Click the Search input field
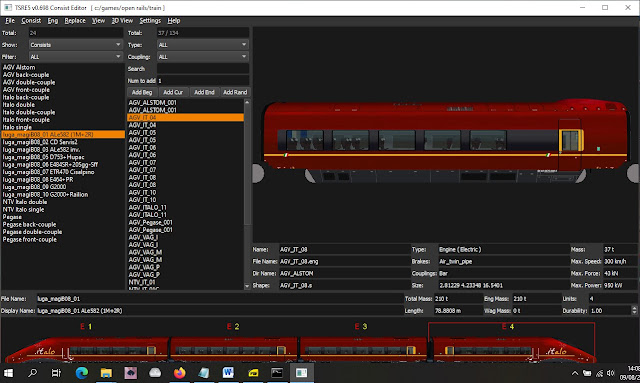Screen dimensions: 640x383 click(203, 69)
